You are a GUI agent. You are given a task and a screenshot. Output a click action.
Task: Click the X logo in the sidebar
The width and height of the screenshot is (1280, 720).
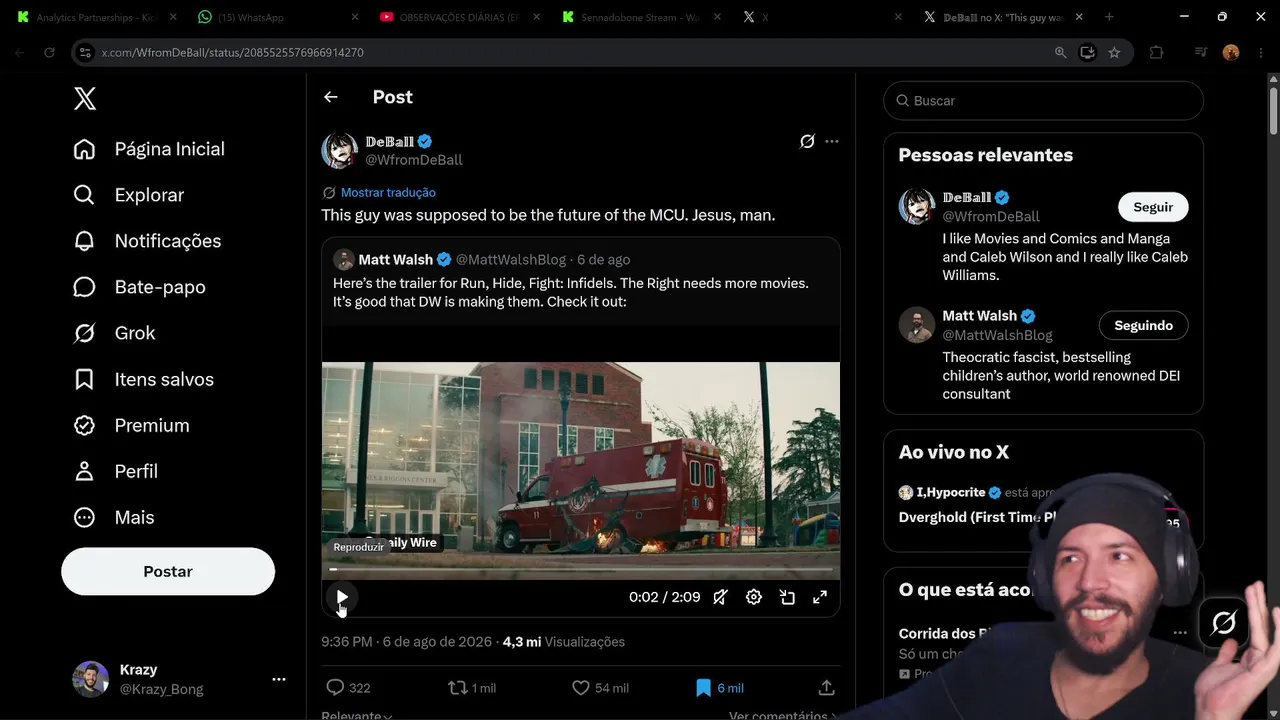click(85, 98)
